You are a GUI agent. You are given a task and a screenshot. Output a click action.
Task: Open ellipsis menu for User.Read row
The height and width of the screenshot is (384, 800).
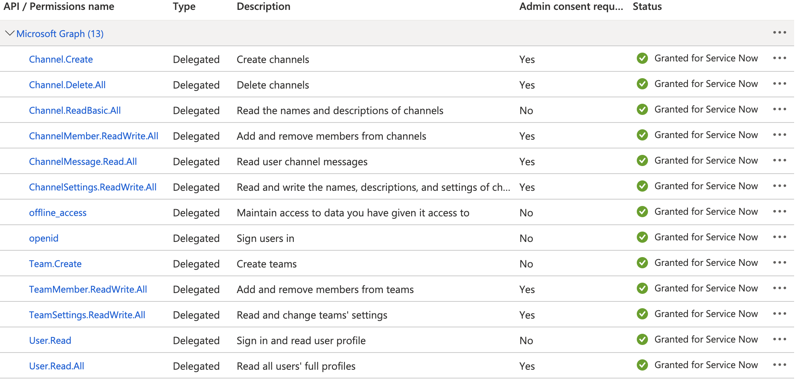point(779,339)
